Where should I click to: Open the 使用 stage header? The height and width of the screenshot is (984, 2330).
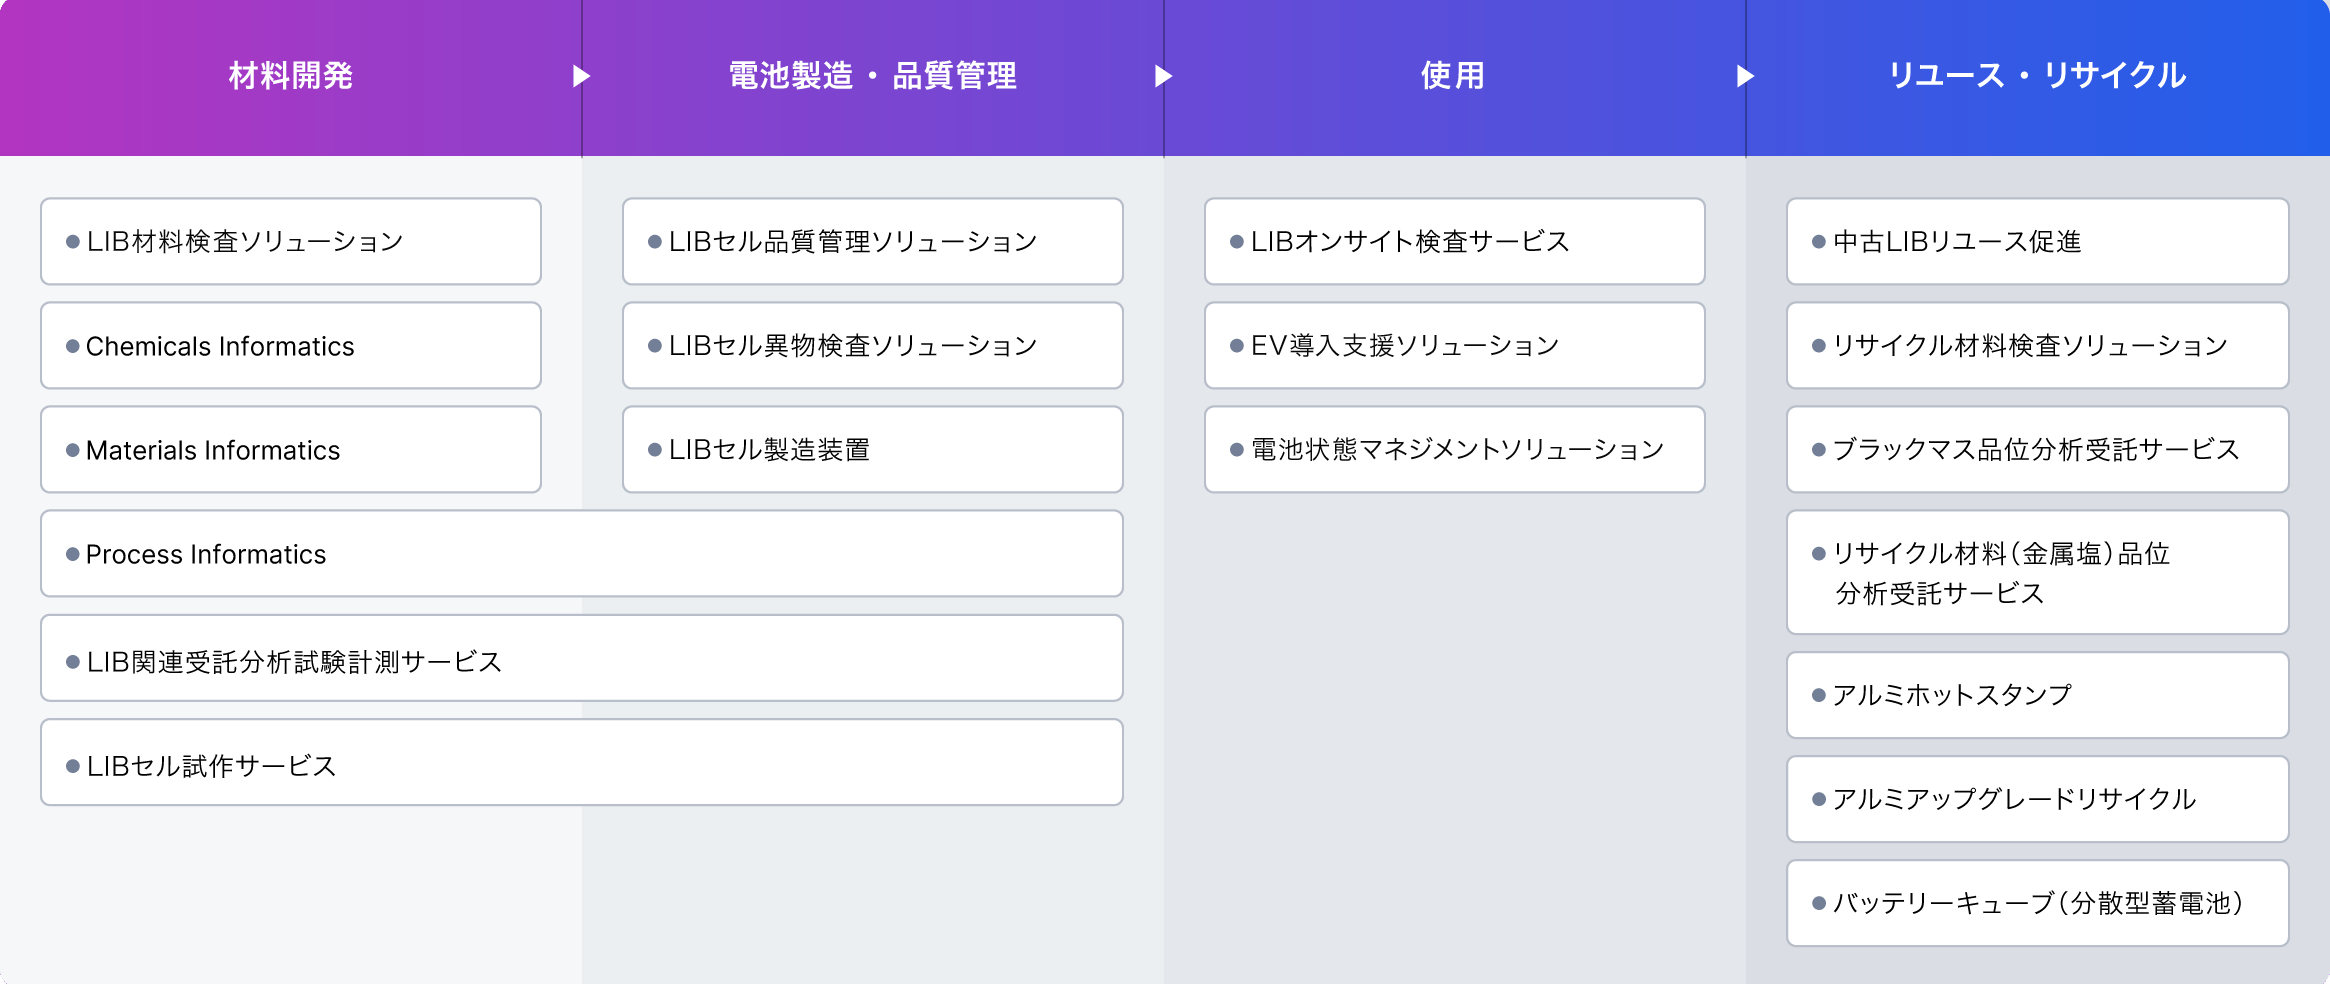(1453, 76)
